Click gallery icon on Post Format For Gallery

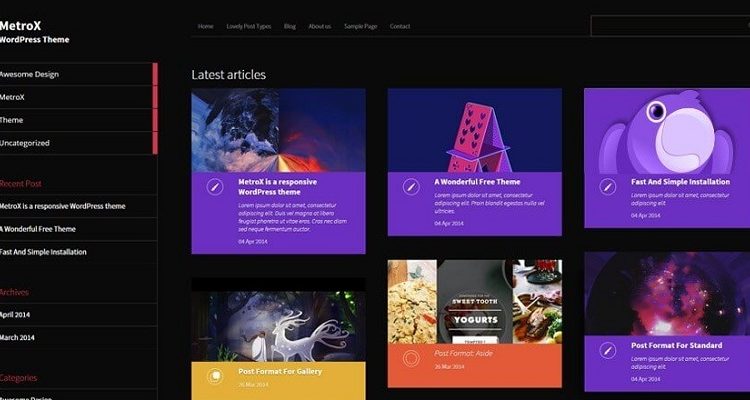tap(215, 376)
